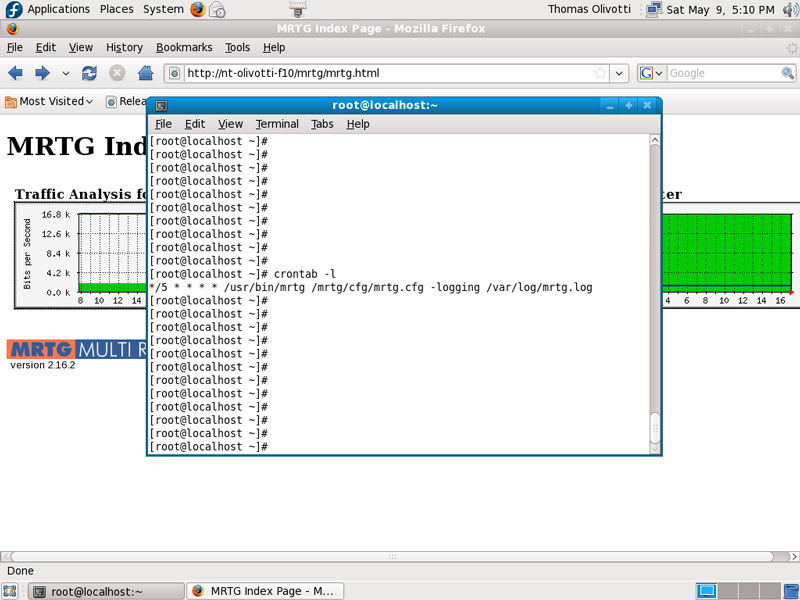Click the MRTG logo image

[77, 349]
